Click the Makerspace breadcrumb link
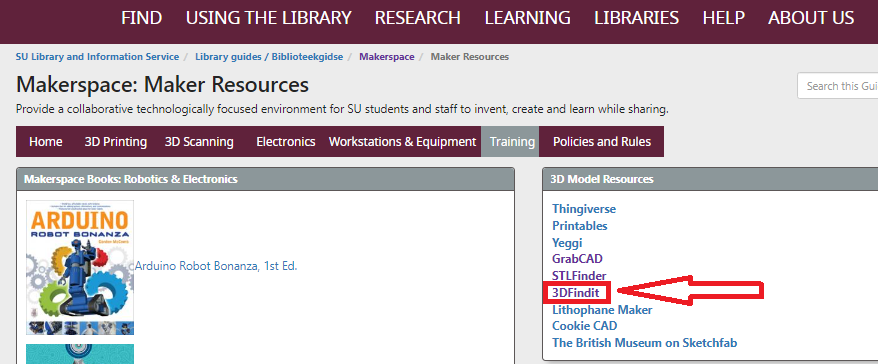This screenshot has width=878, height=364. click(387, 57)
